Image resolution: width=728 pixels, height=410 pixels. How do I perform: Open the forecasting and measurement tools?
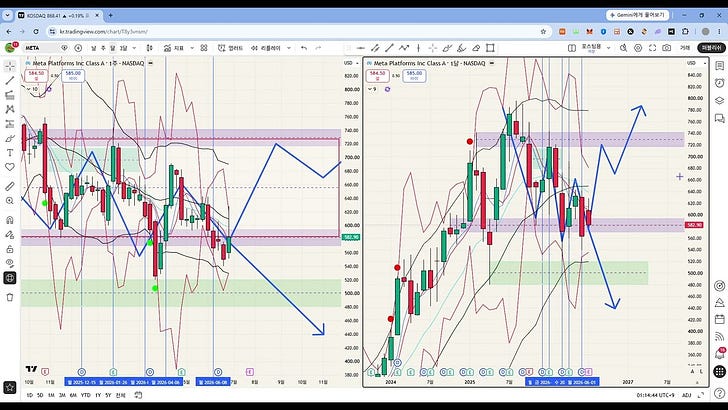pyautogui.click(x=10, y=124)
